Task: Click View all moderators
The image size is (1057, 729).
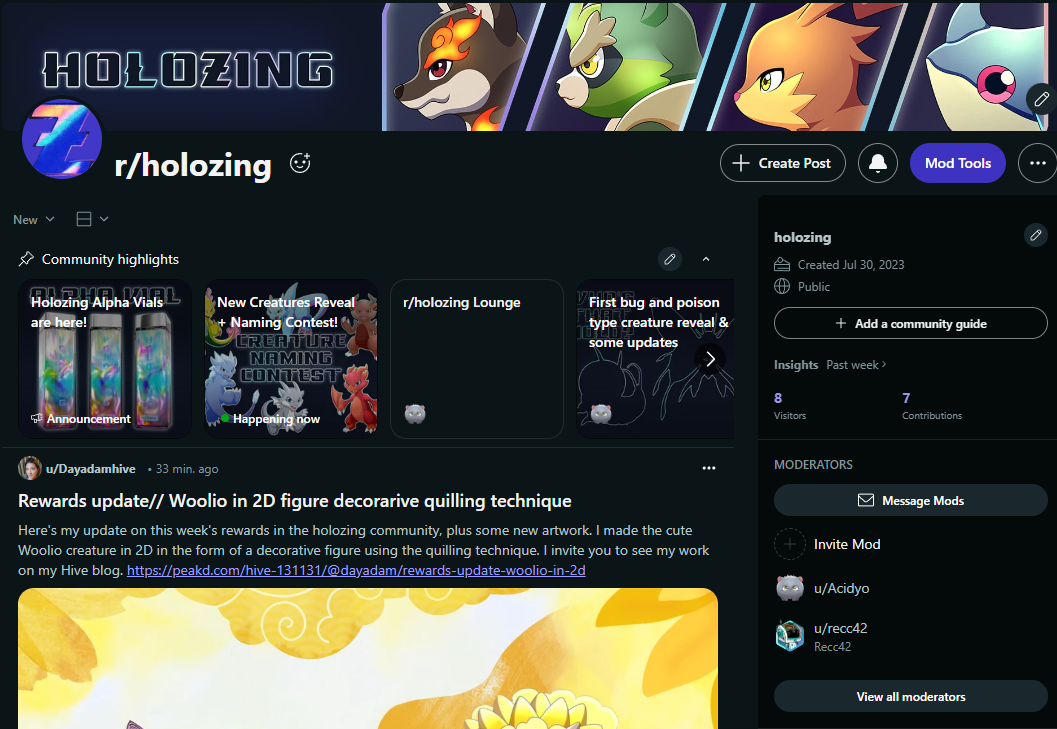Action: click(911, 697)
